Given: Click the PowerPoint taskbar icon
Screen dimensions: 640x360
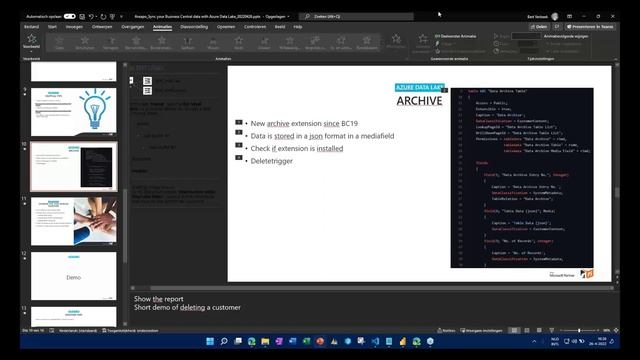Looking at the screenshot, I should pos(320,341).
